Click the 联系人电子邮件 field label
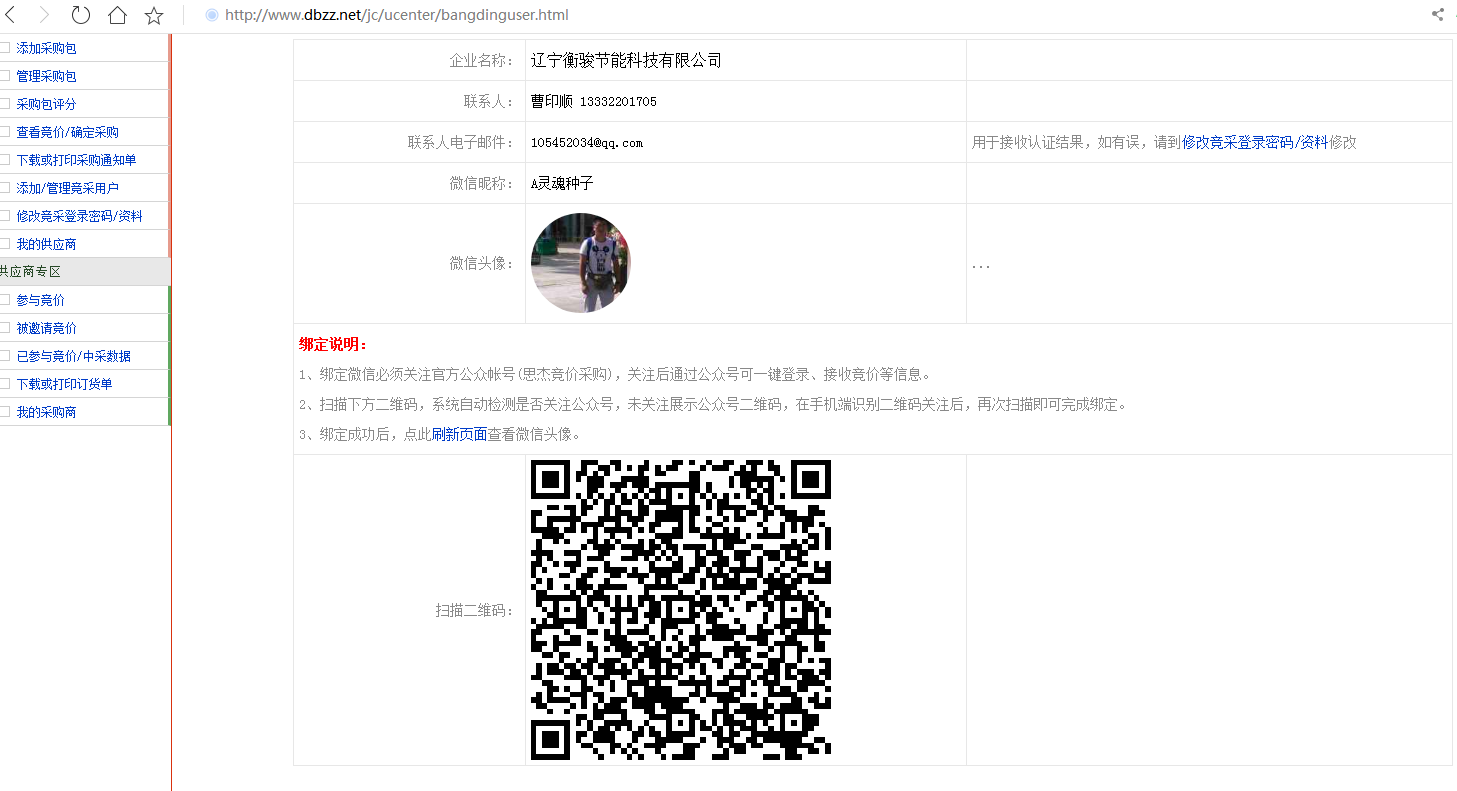Viewport: 1457px width, 791px height. tap(461, 142)
